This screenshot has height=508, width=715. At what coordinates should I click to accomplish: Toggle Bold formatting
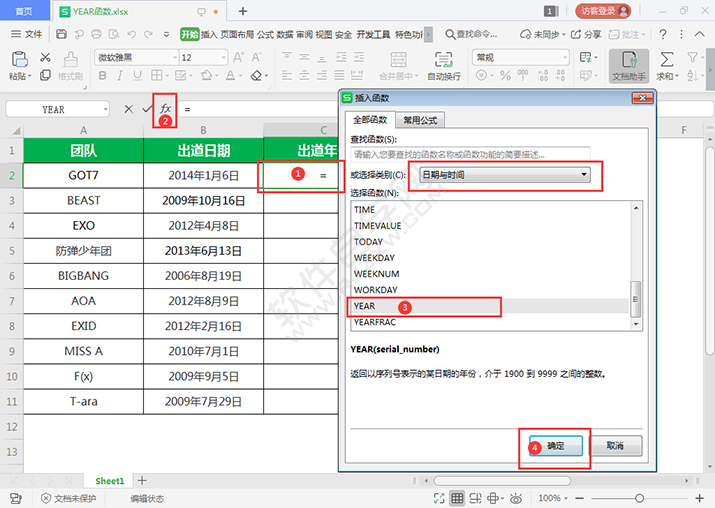pos(103,75)
